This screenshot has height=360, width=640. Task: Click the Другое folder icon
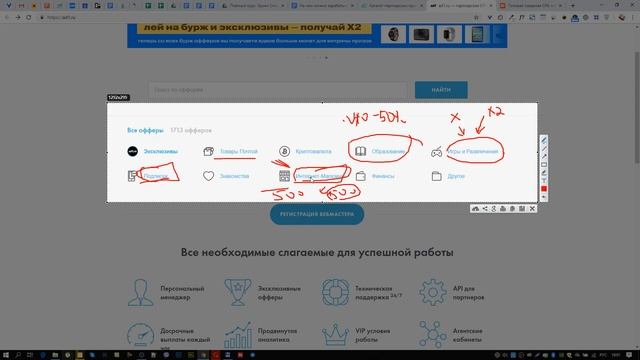click(436, 176)
